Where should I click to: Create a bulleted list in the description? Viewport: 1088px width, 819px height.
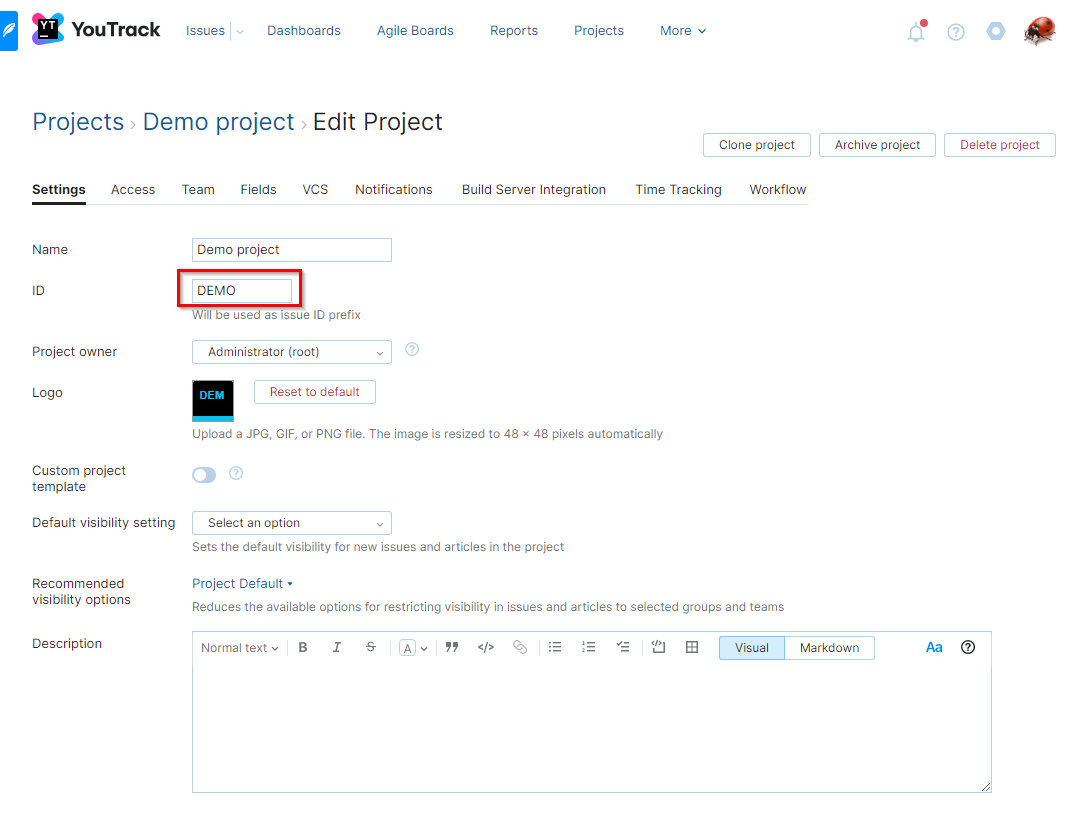[555, 647]
